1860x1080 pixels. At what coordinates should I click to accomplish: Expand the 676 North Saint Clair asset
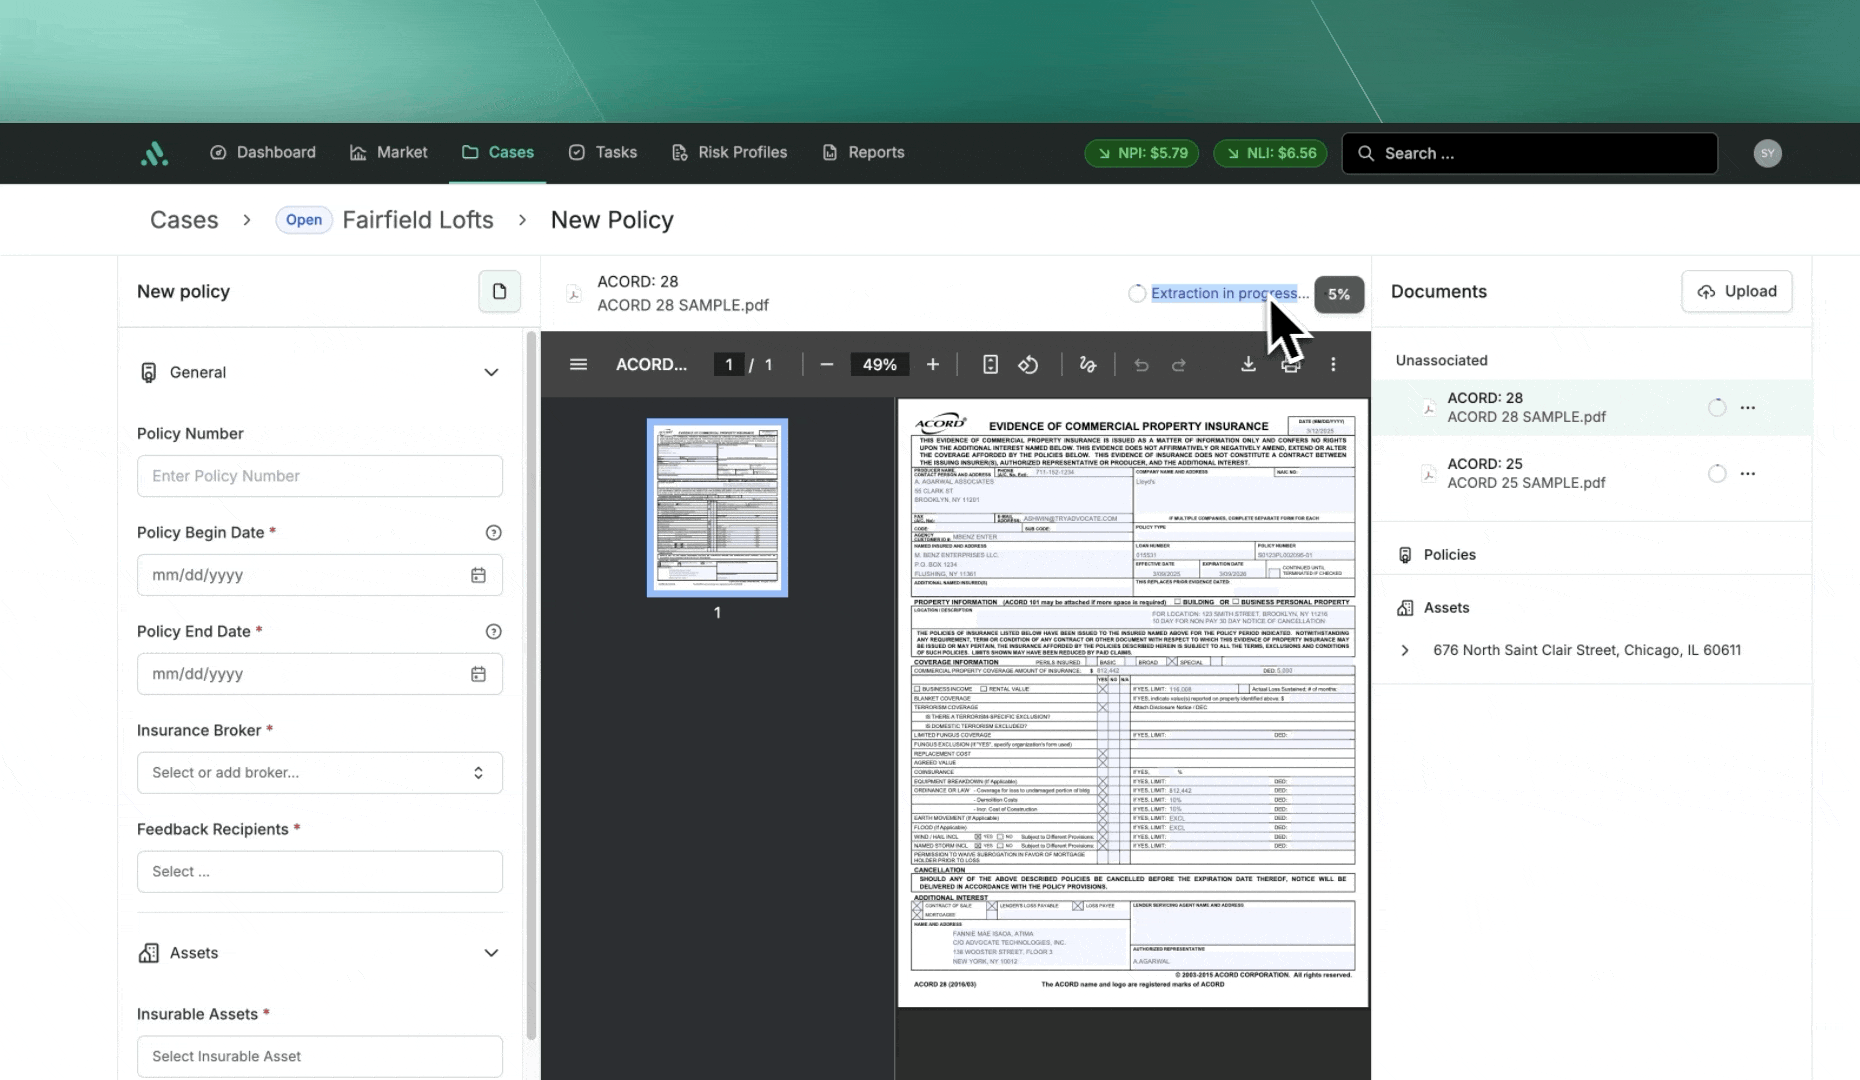coord(1405,651)
